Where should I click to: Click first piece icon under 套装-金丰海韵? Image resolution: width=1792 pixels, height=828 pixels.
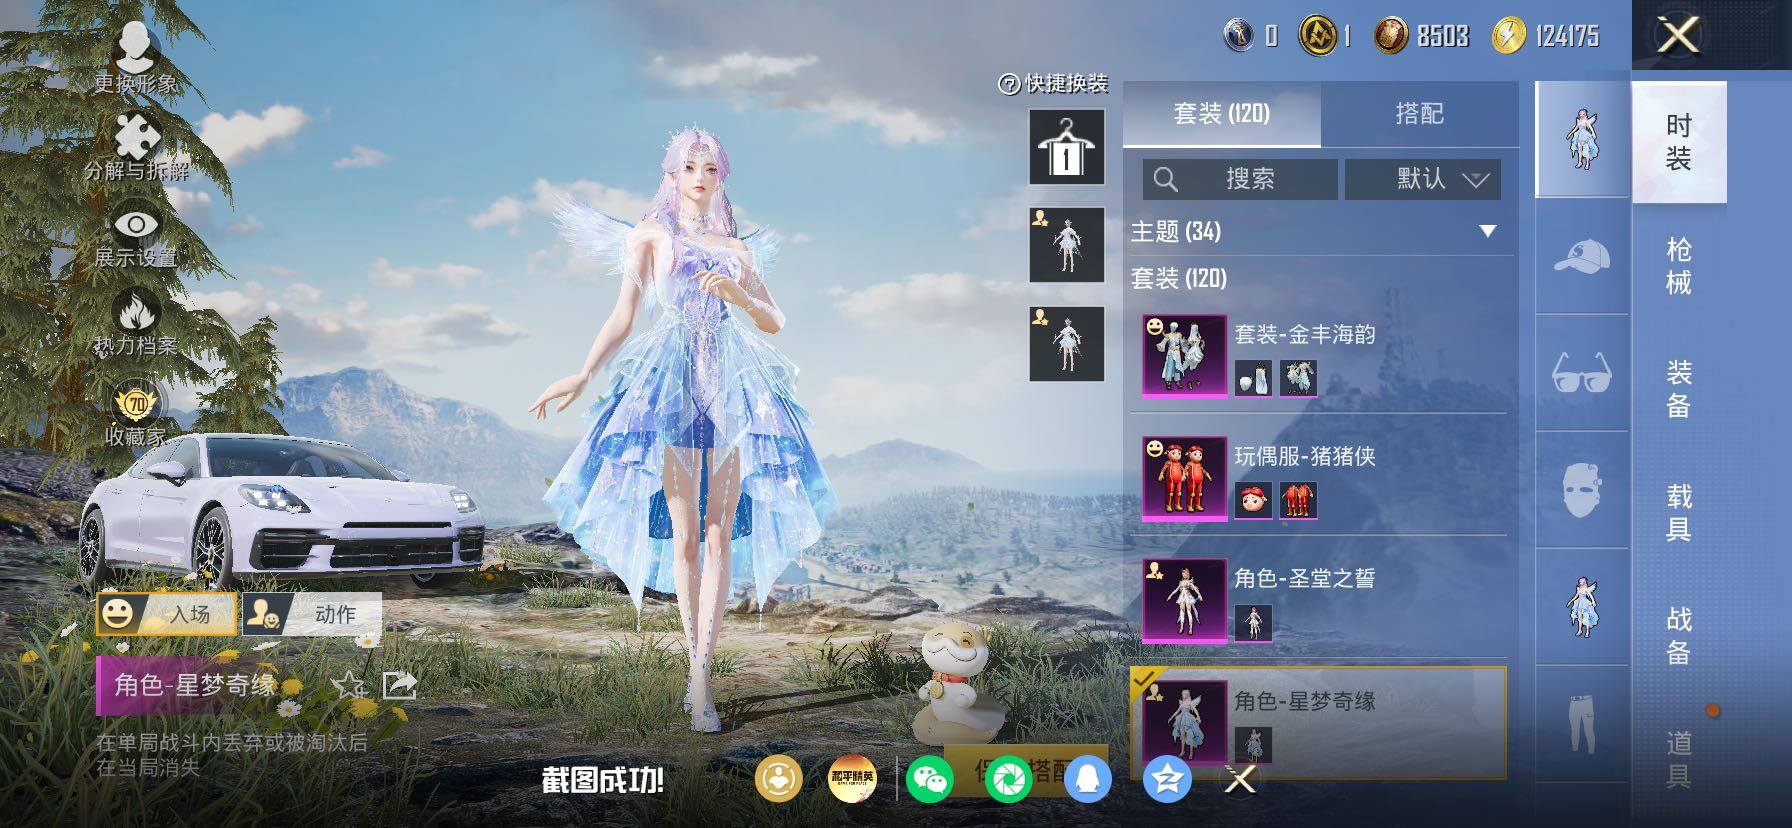[1253, 378]
